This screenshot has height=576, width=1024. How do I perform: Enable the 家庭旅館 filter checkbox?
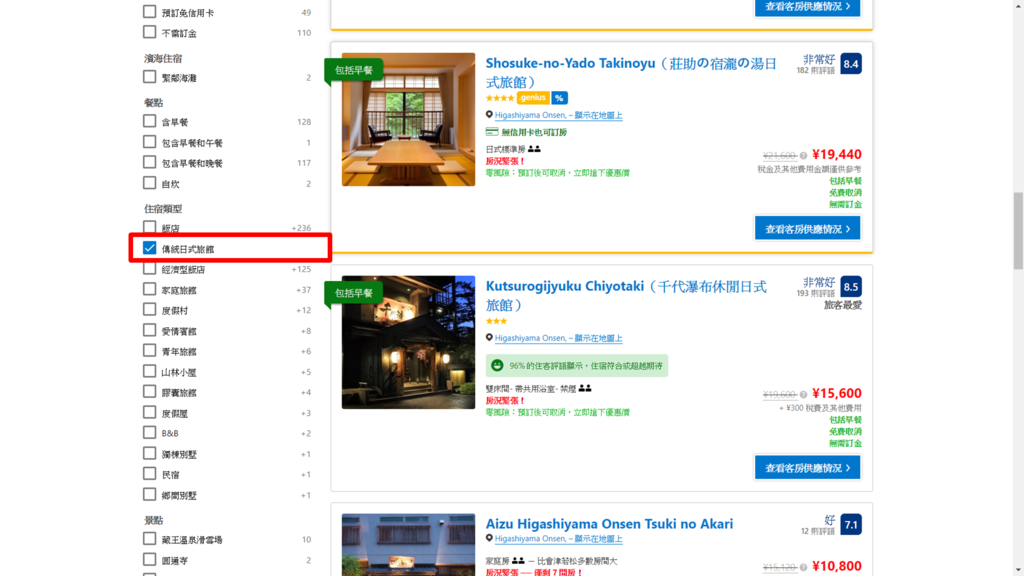[x=150, y=289]
